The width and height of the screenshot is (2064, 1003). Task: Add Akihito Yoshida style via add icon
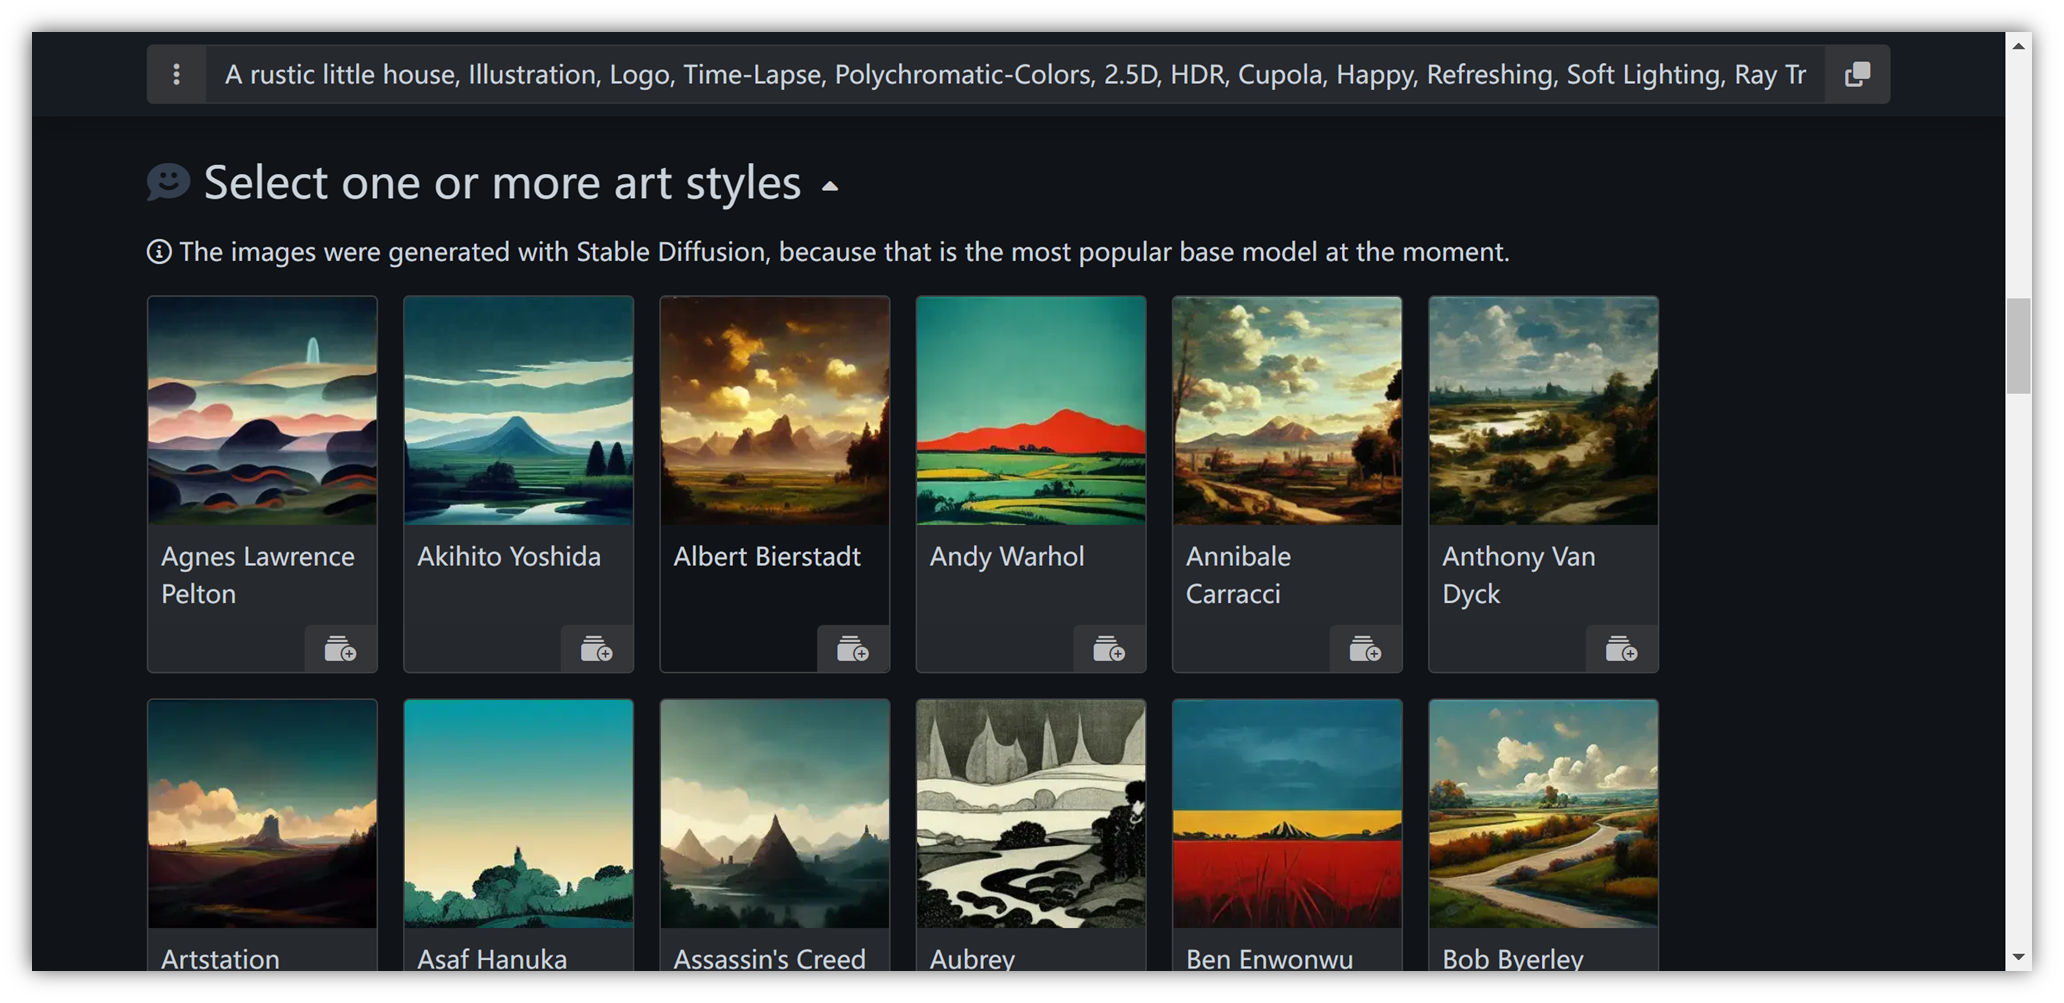click(596, 650)
